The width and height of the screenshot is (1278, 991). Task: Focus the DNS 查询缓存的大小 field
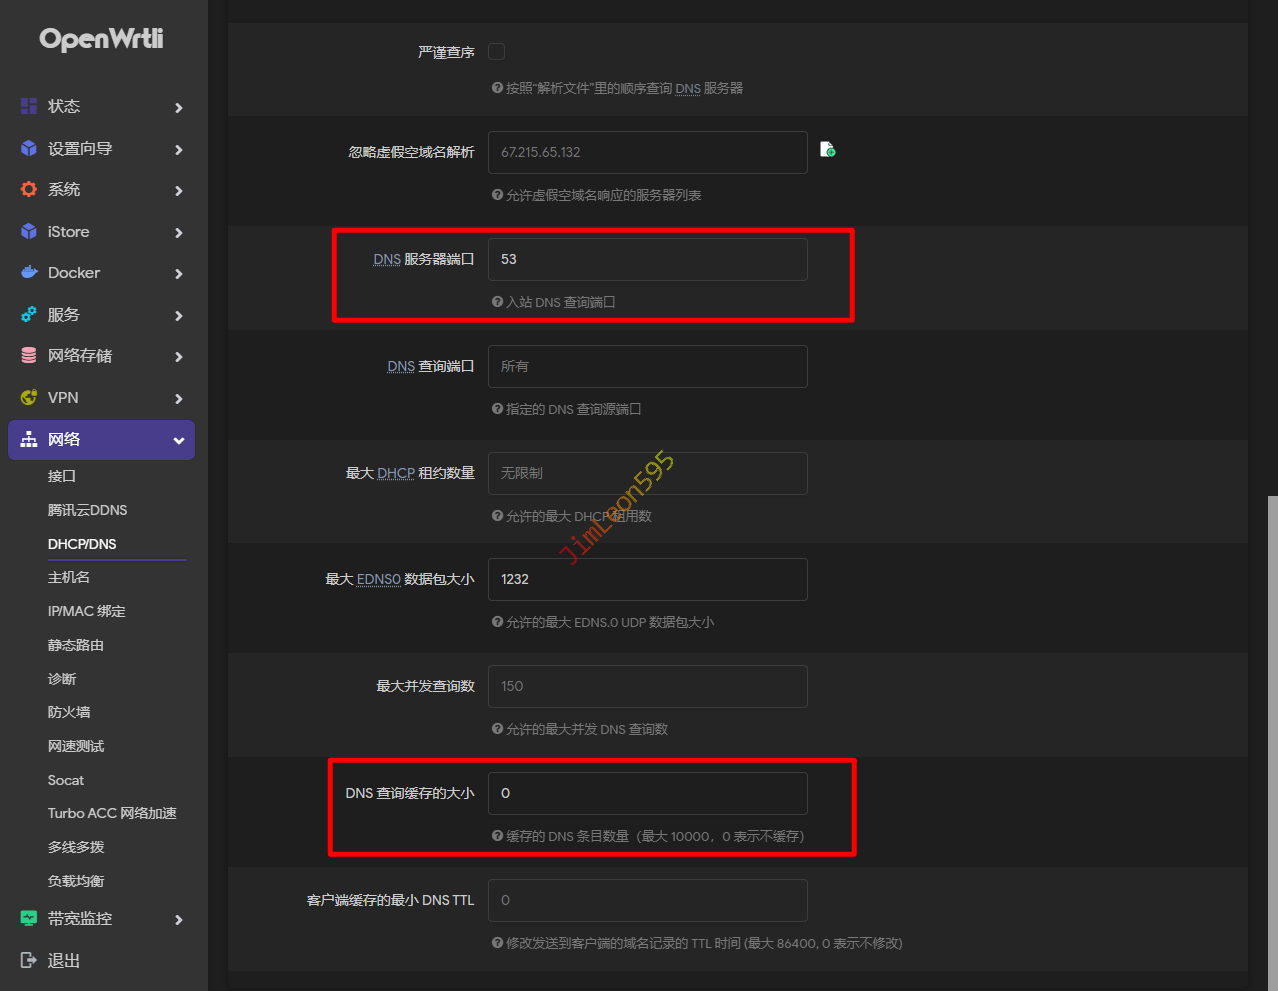pyautogui.click(x=647, y=794)
